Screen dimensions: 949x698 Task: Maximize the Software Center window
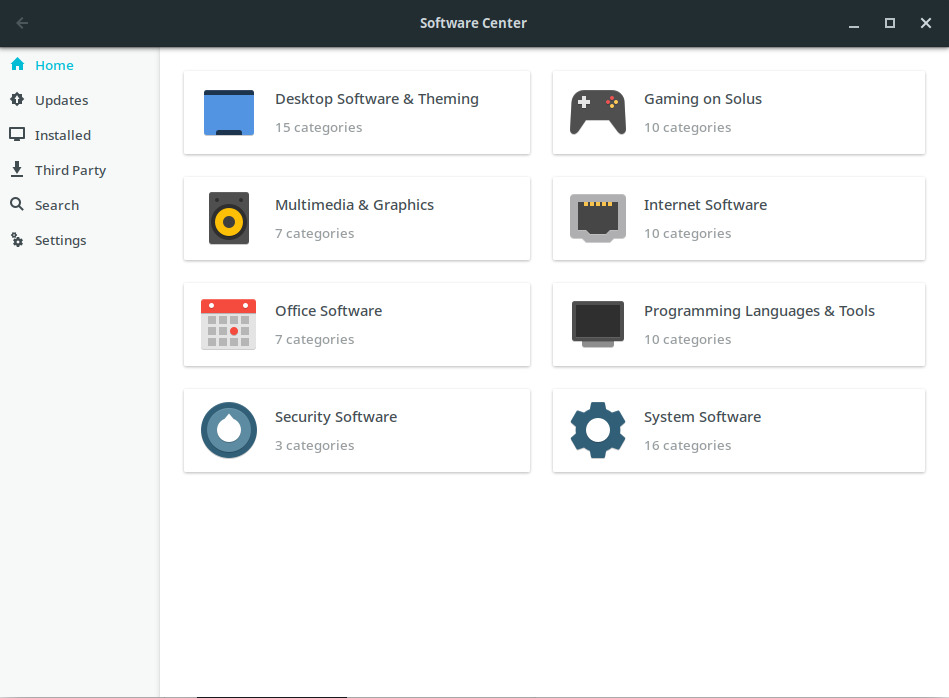[889, 23]
